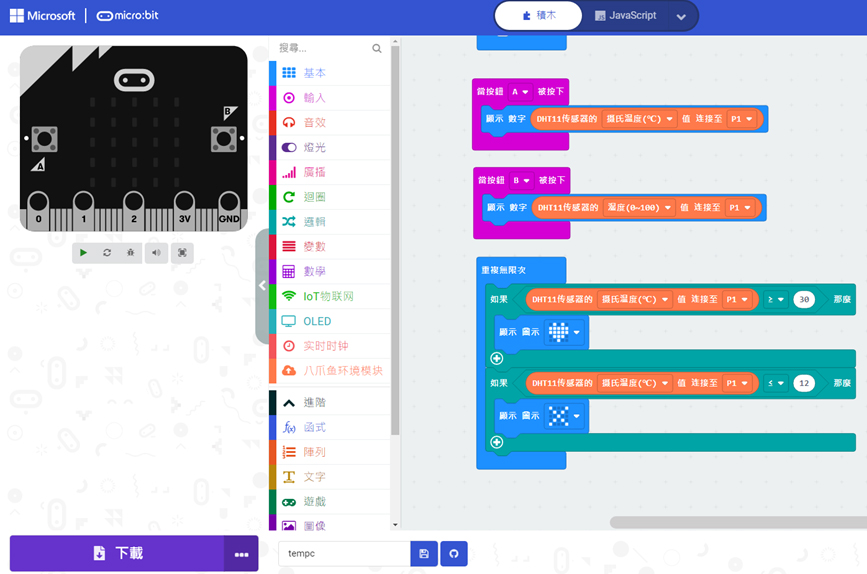
Task: Select the 積木 blocks tab
Action: (x=540, y=16)
